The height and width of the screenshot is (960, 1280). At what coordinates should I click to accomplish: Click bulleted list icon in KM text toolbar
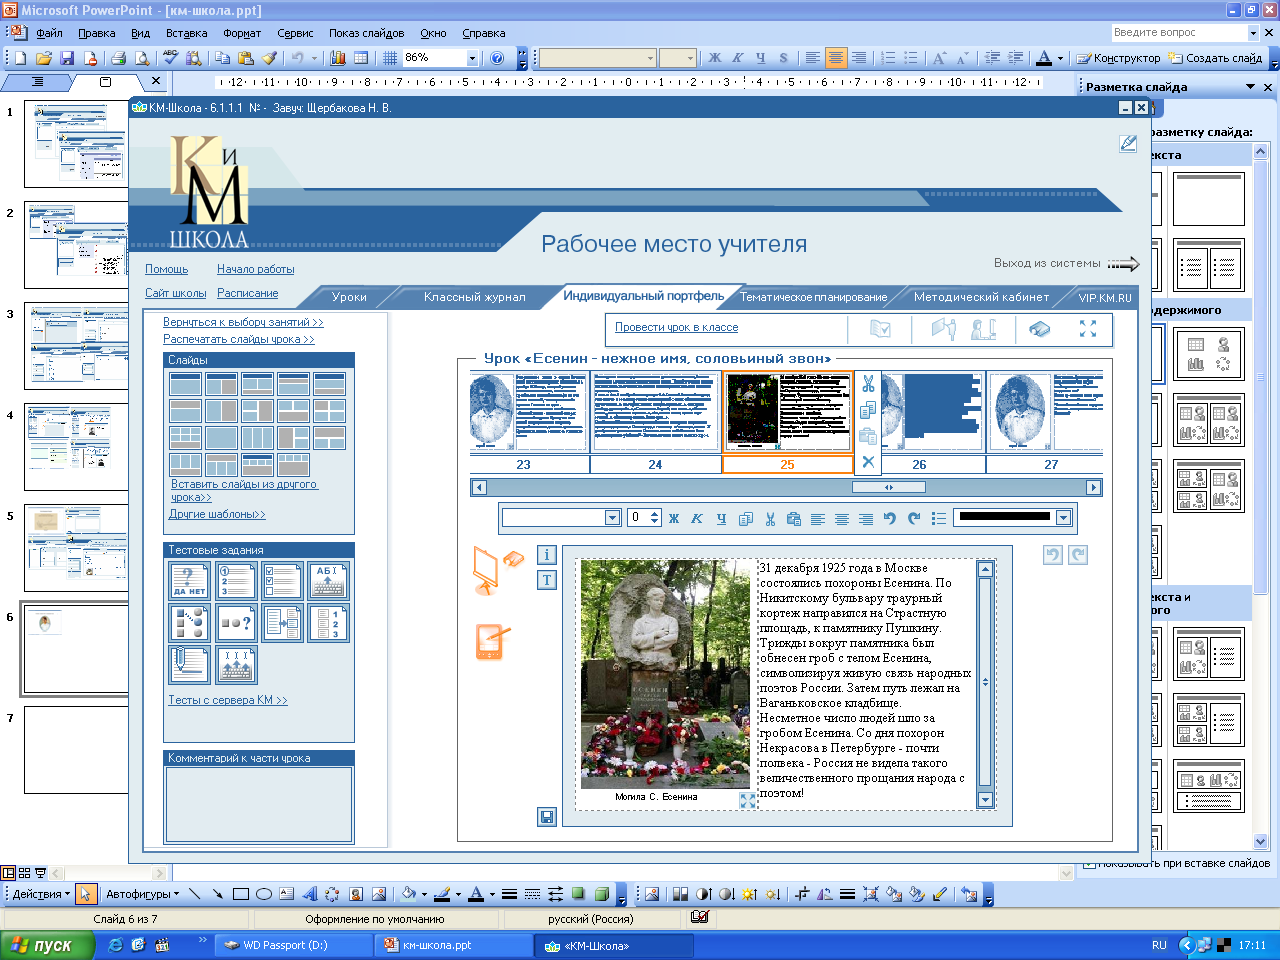click(x=938, y=518)
